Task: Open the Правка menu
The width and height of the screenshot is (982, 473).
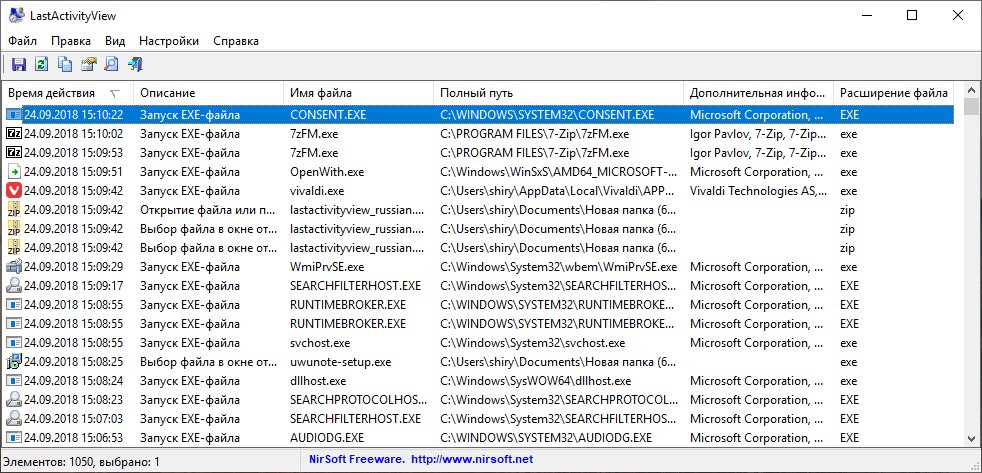Action: point(71,41)
